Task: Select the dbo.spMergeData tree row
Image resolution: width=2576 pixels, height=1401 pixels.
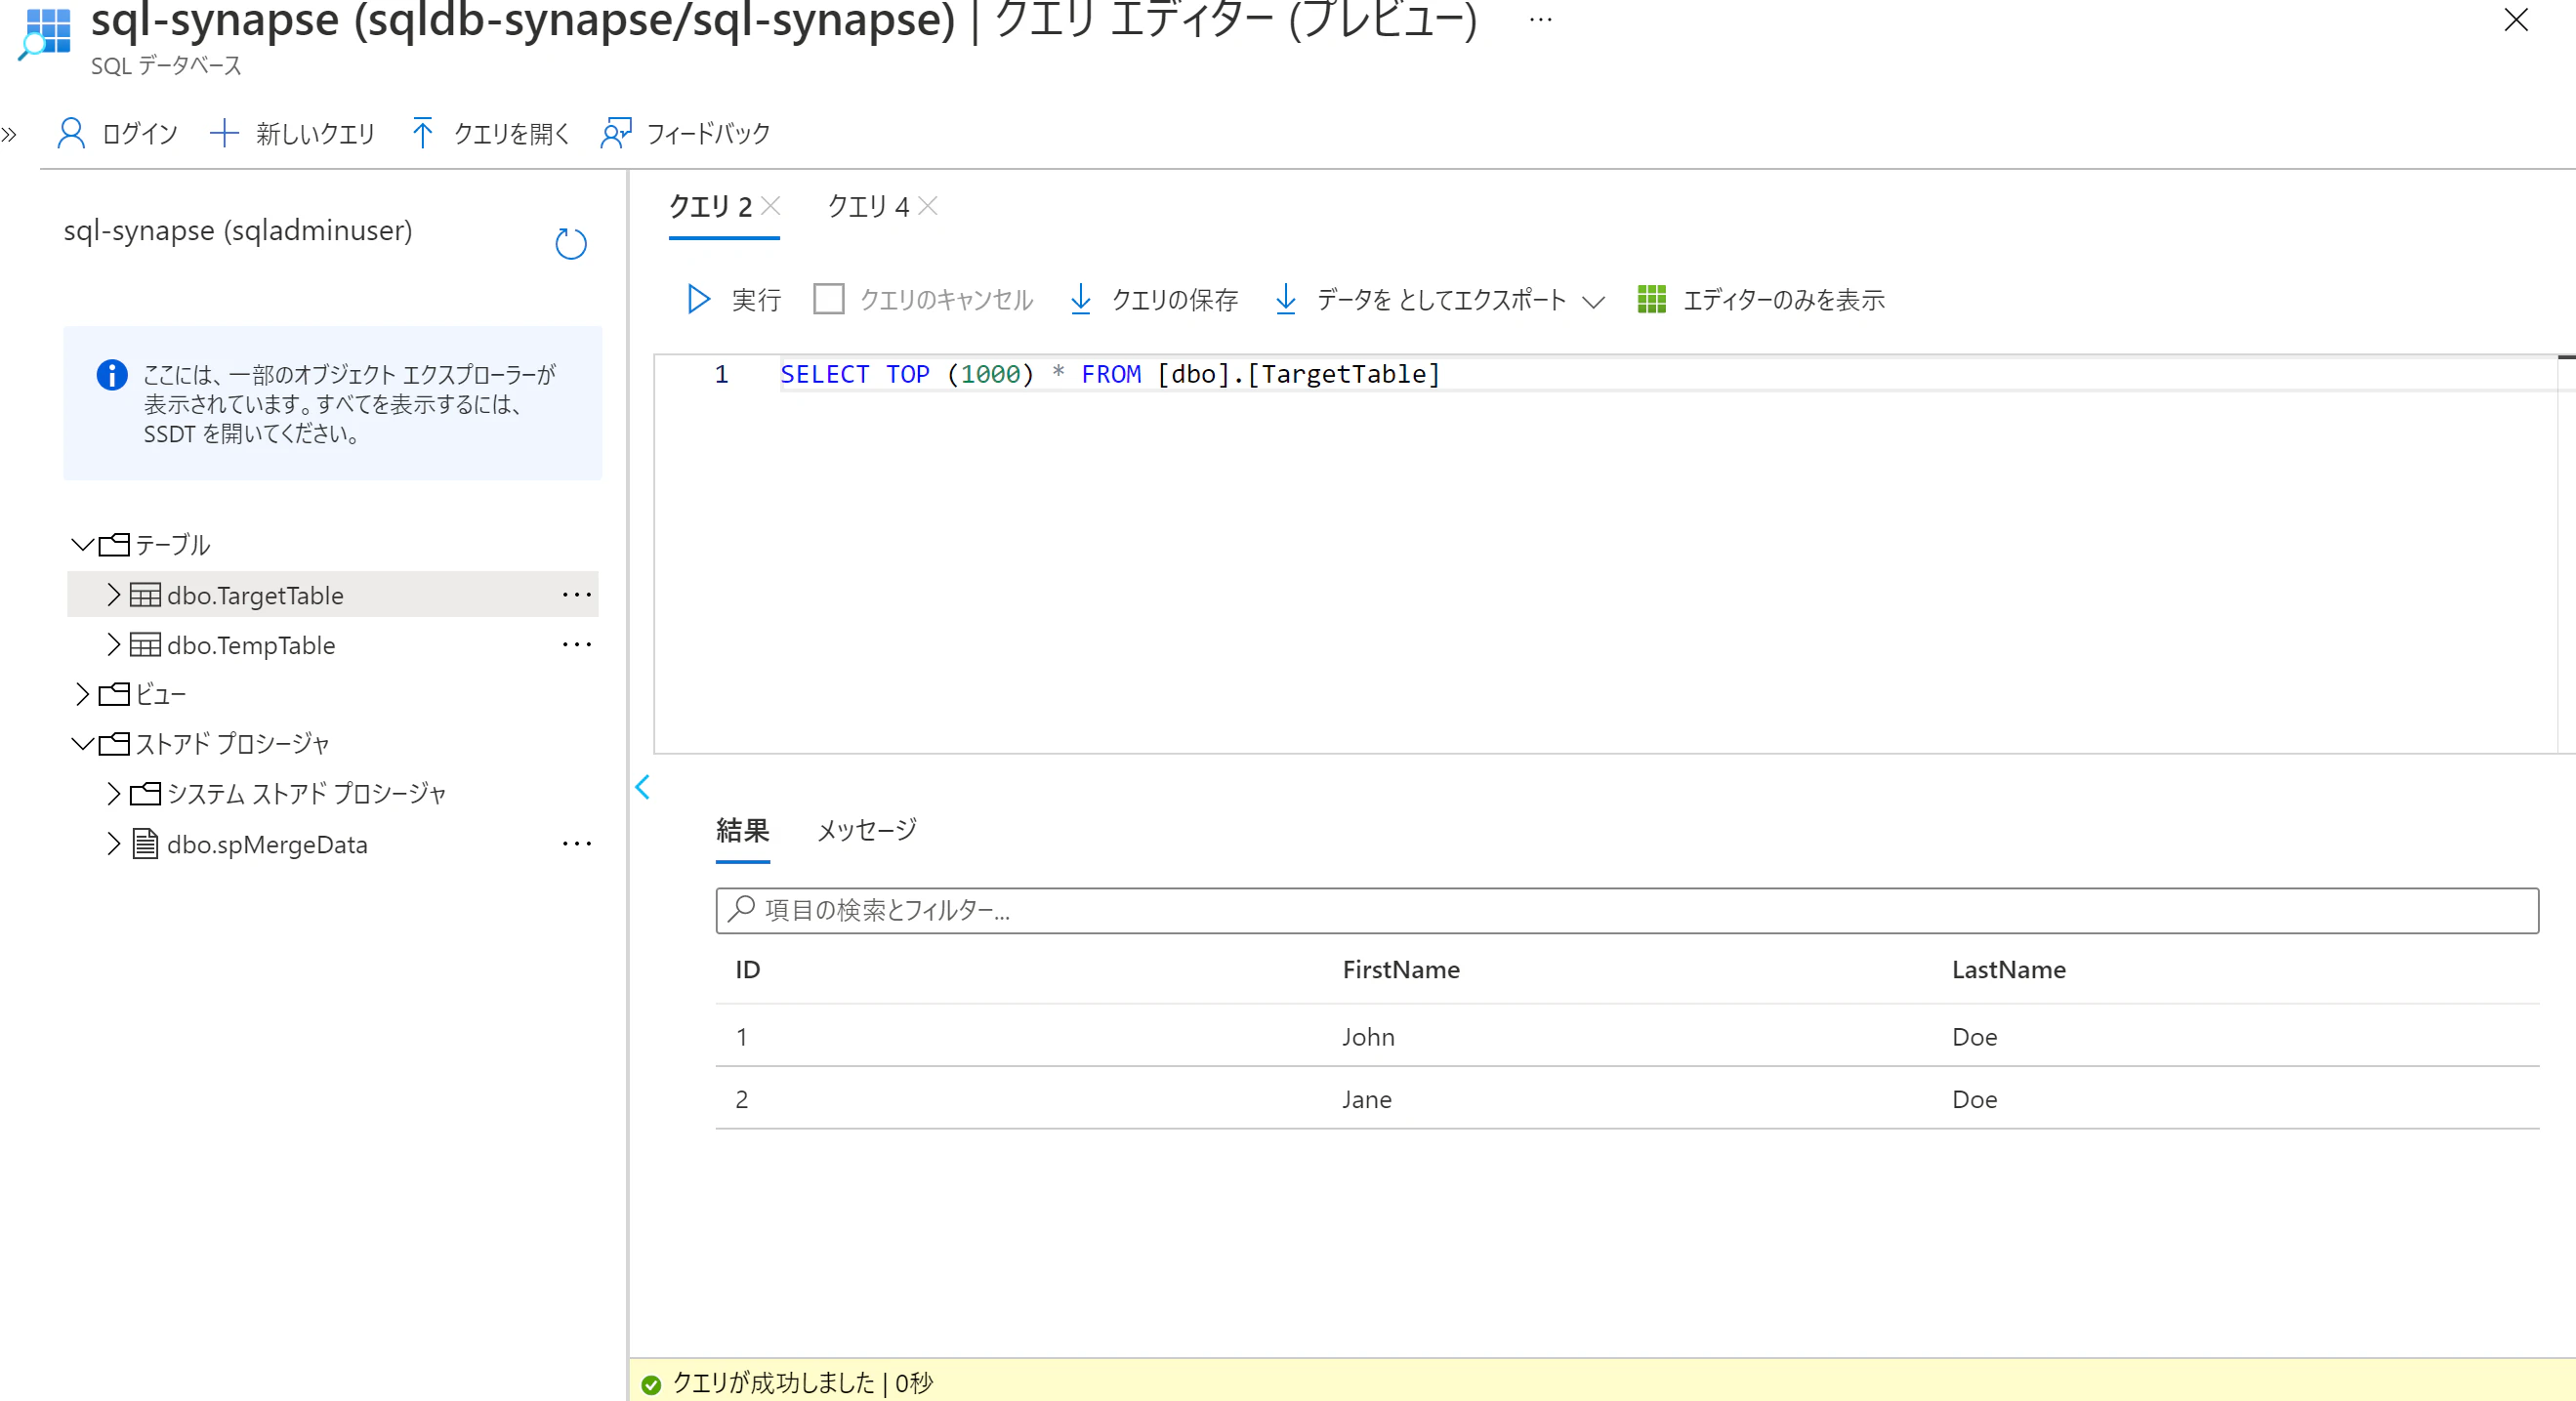Action: (333, 844)
